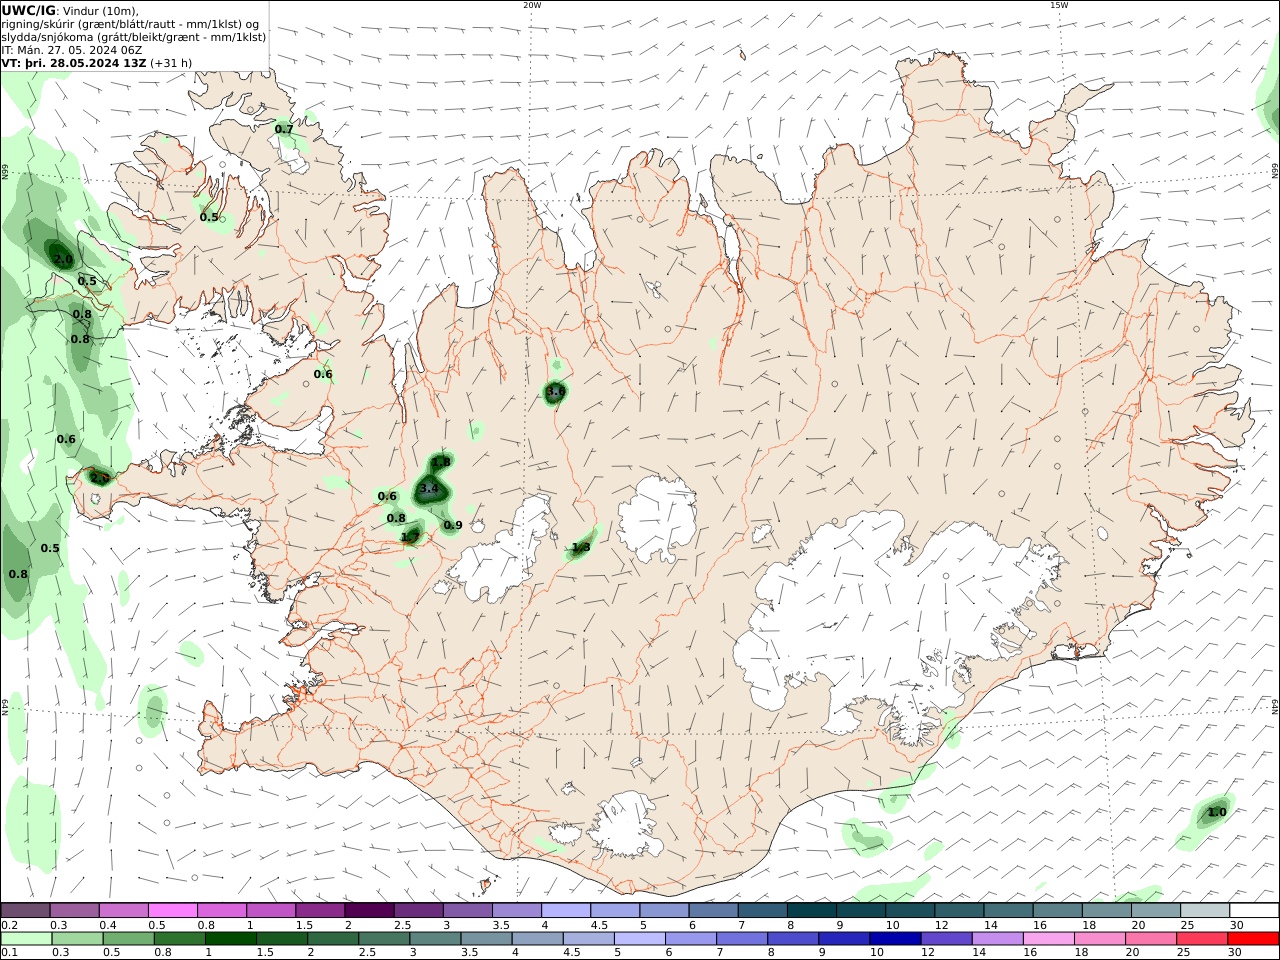Select the palest green legend swatch

[x=26, y=939]
